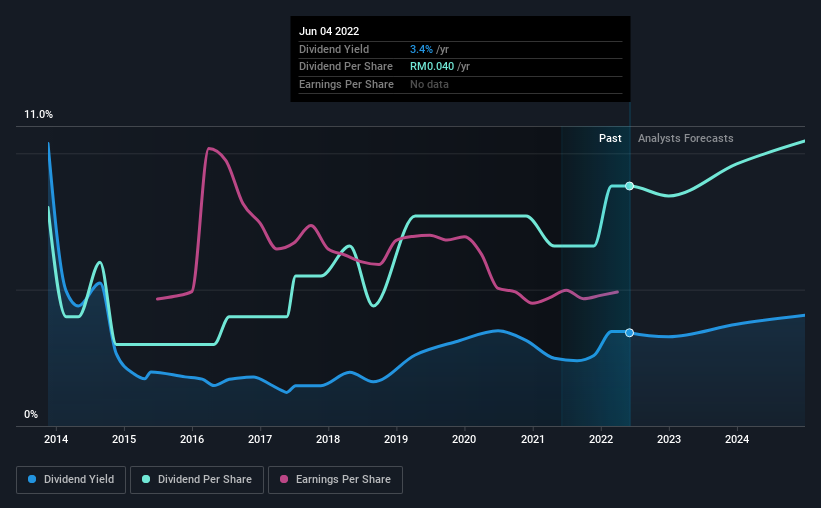
Task: Click the Analysts Forecasts label
Action: coord(685,138)
